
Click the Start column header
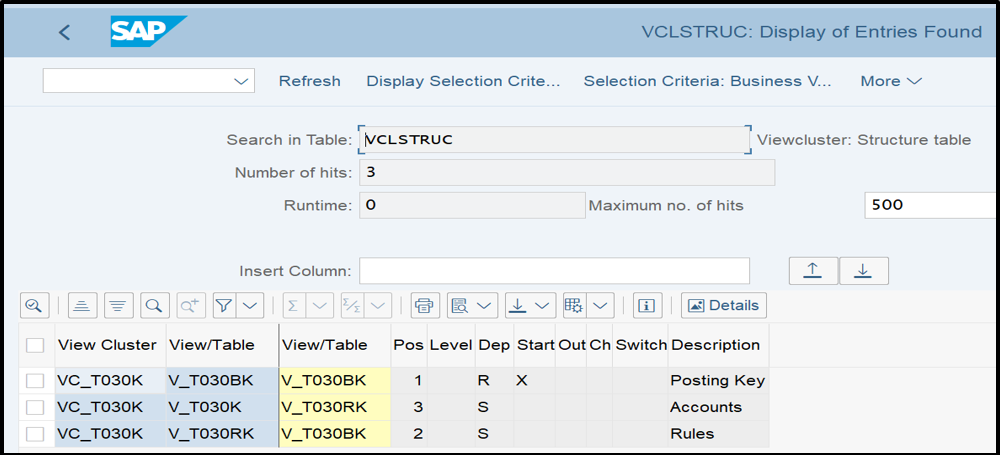(x=535, y=346)
